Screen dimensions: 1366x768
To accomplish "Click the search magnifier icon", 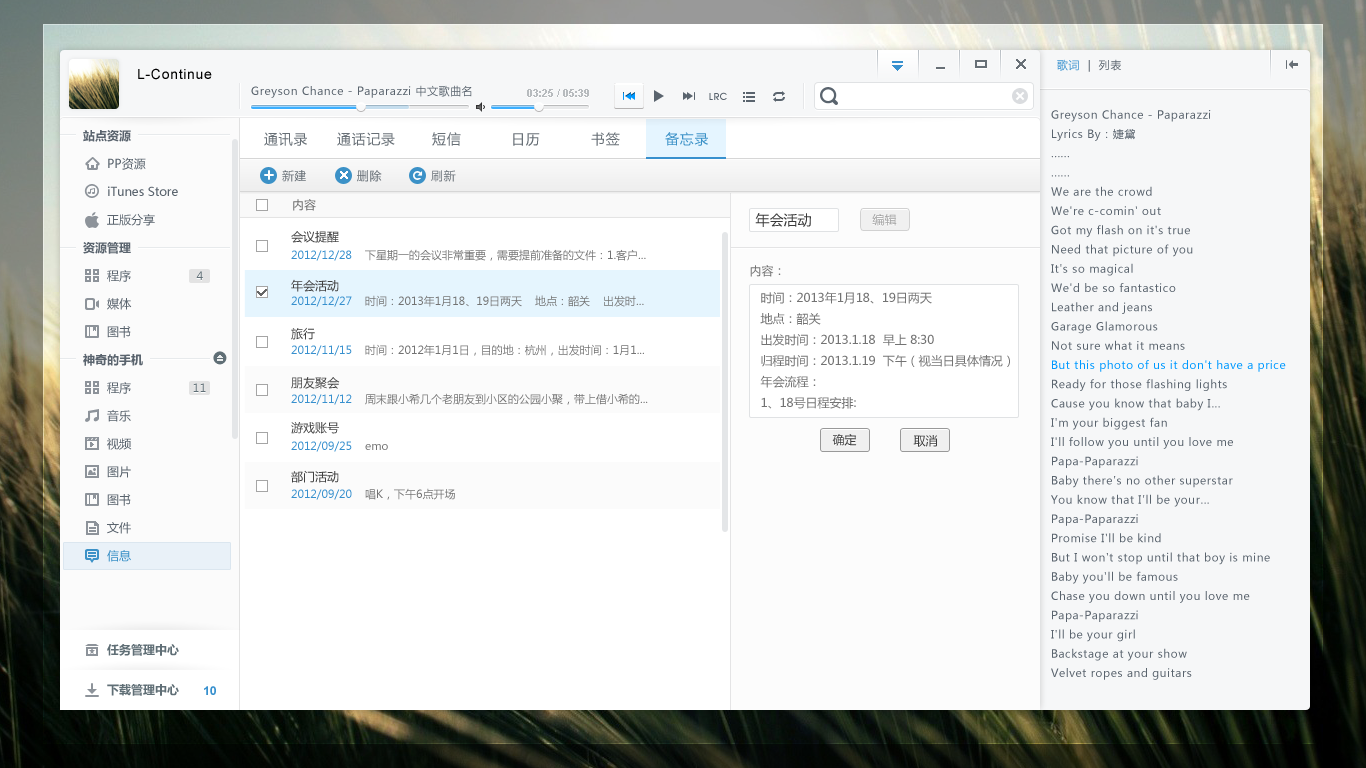I will pos(829,96).
